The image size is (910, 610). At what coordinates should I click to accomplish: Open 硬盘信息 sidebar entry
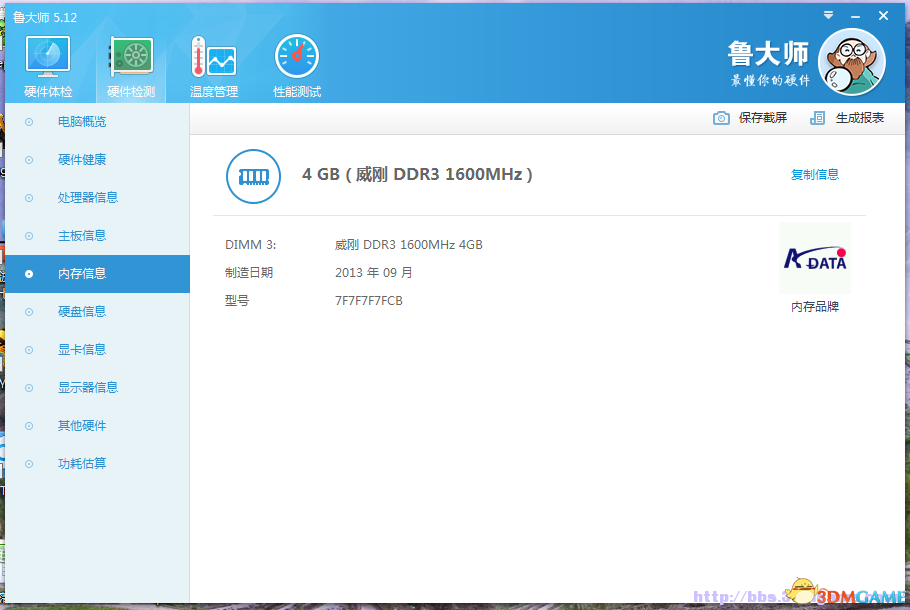(x=97, y=312)
